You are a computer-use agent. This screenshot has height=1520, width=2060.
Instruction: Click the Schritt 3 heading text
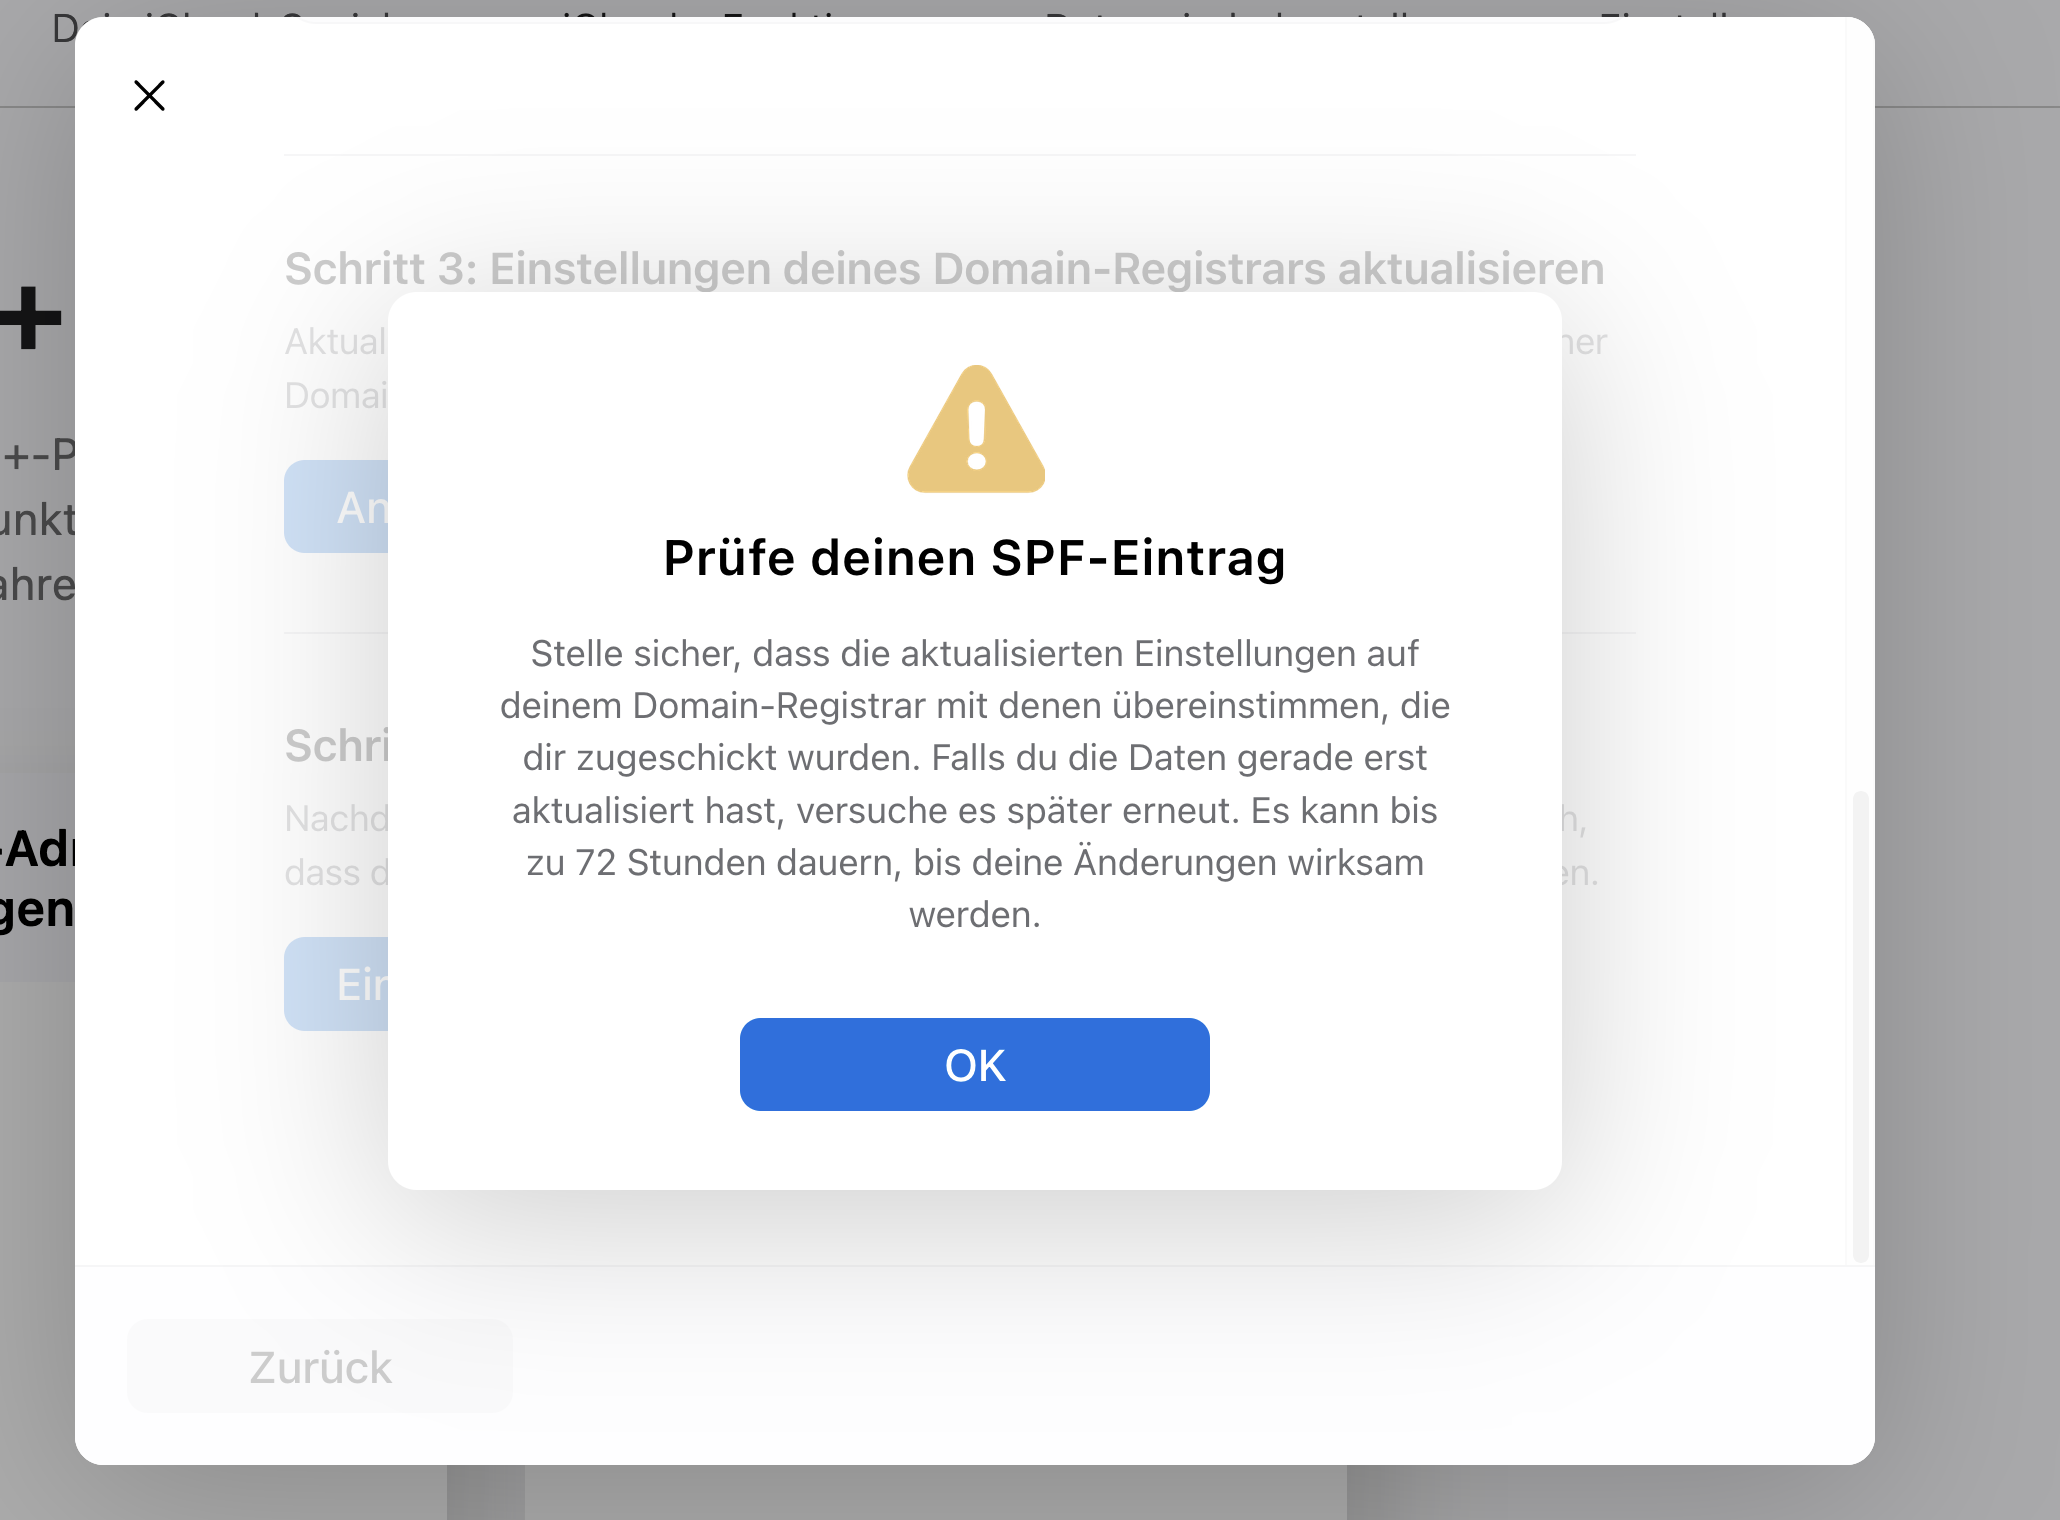tap(943, 269)
